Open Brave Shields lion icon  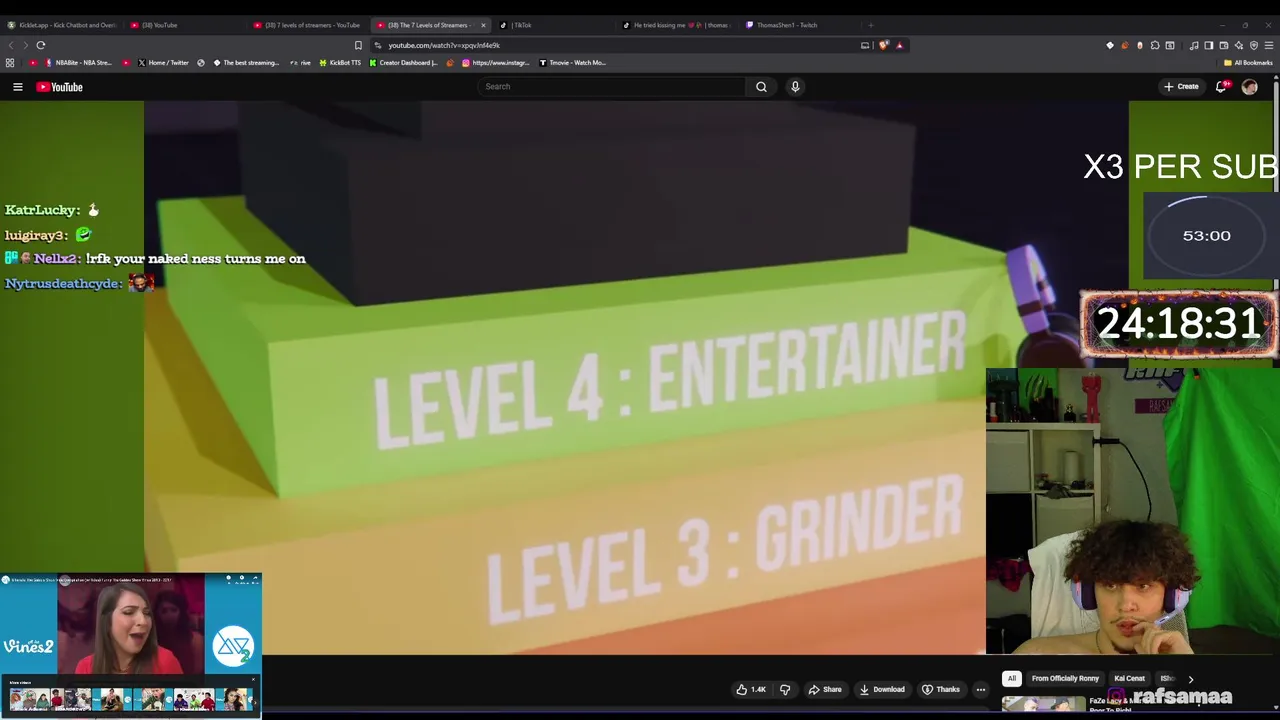pyautogui.click(x=884, y=45)
